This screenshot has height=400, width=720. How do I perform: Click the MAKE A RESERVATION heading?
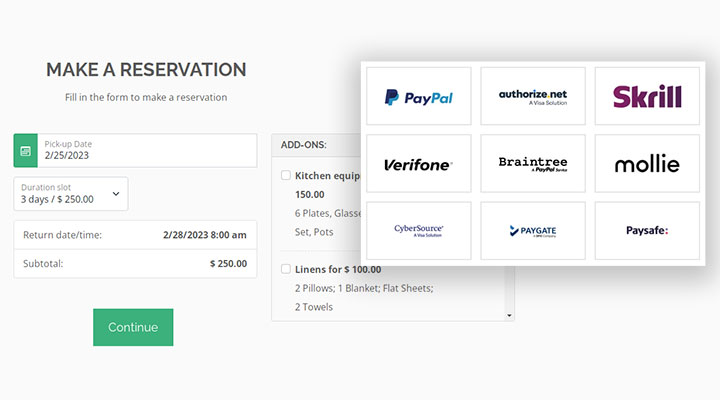[x=146, y=70]
